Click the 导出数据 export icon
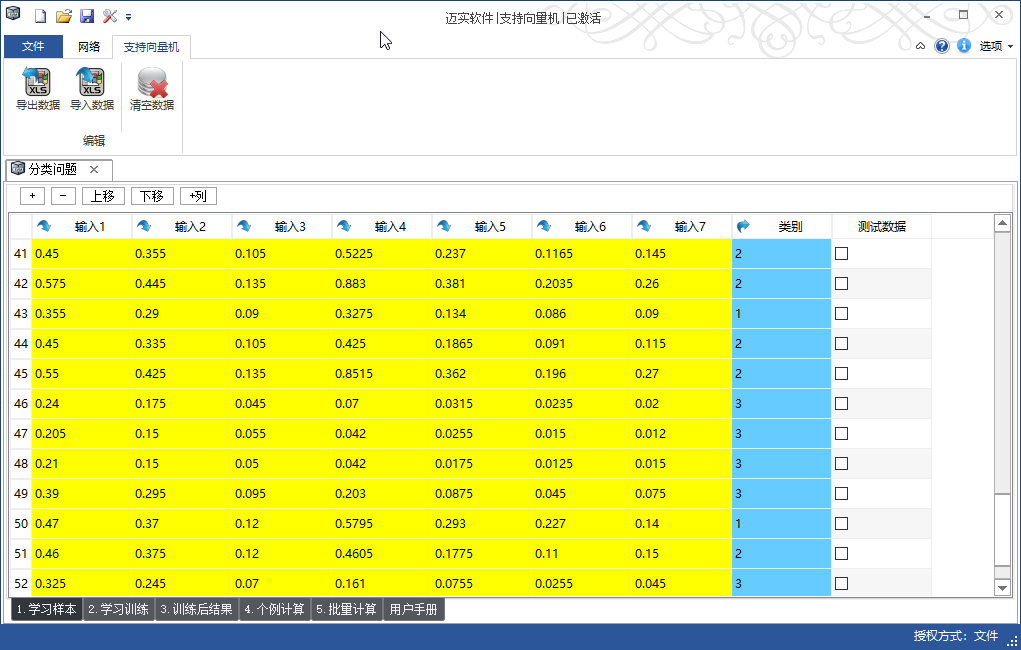Screen dimensions: 1021x650 [x=37, y=89]
